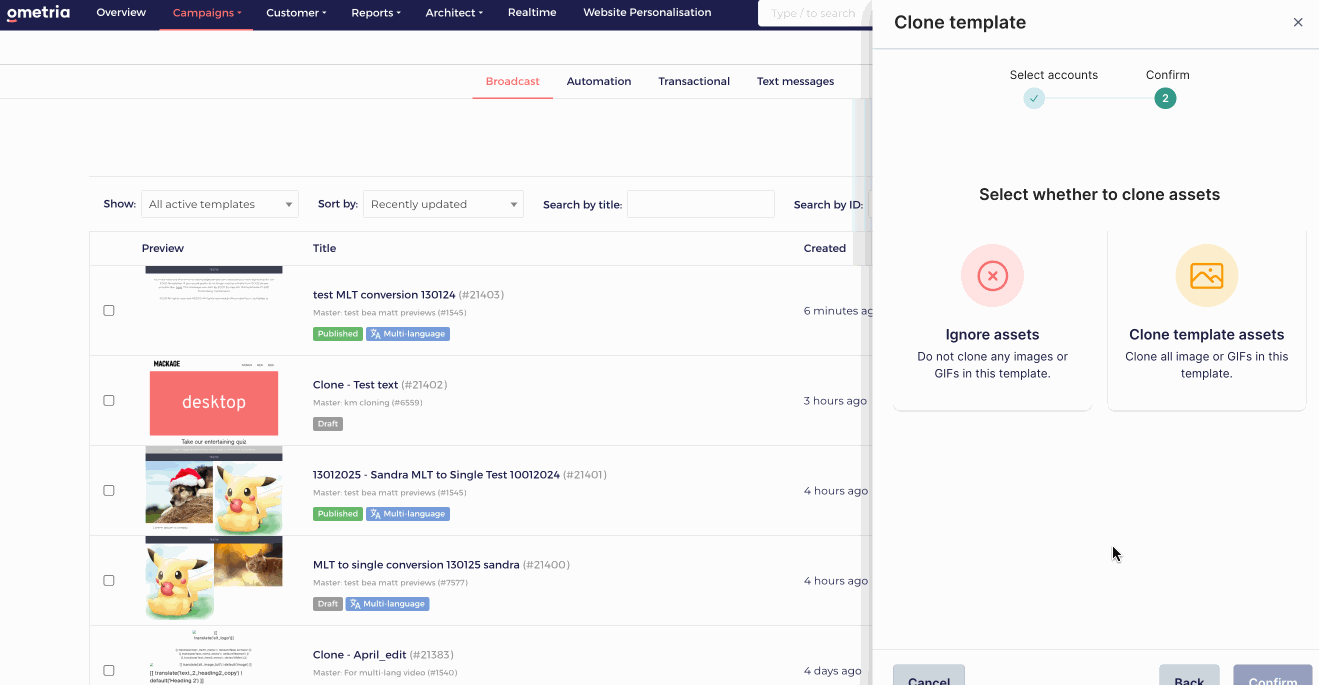Click the Ignore assets red X icon
The height and width of the screenshot is (685, 1319).
992,275
